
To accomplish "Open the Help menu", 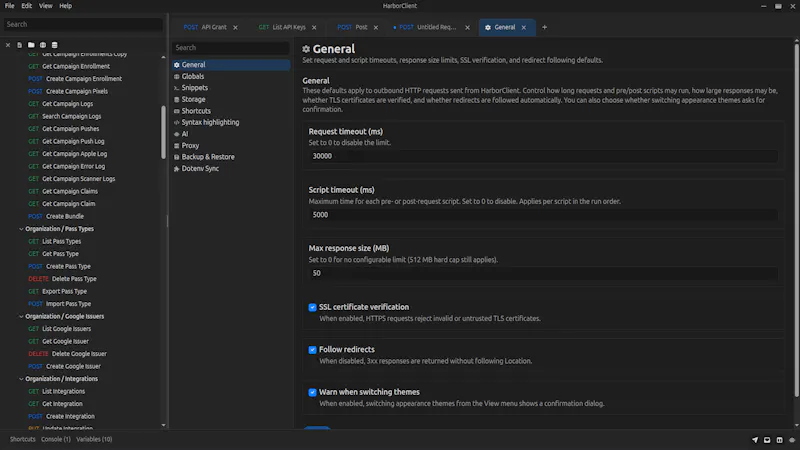I will pos(65,6).
